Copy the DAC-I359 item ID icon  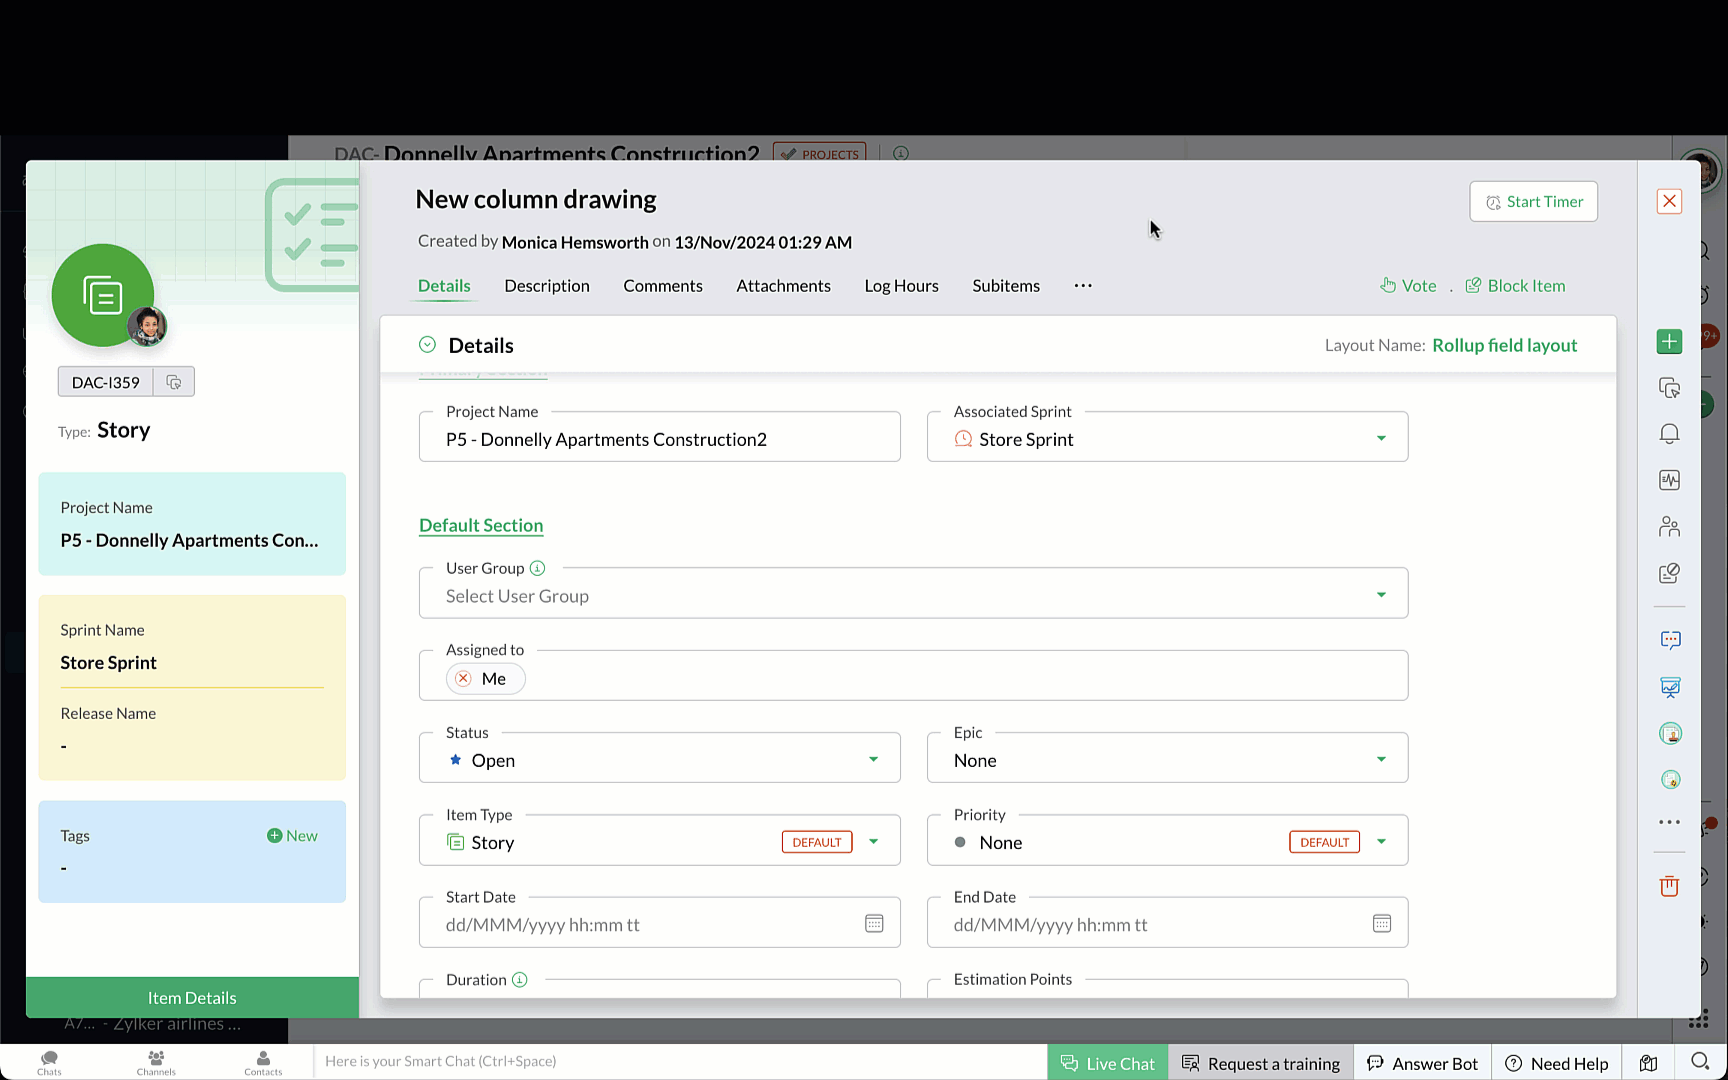[x=174, y=382]
